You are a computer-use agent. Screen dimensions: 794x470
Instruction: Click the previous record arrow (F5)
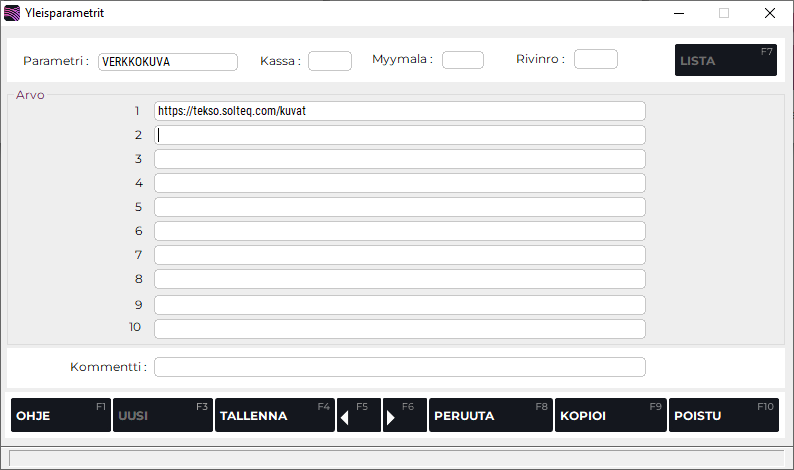359,415
